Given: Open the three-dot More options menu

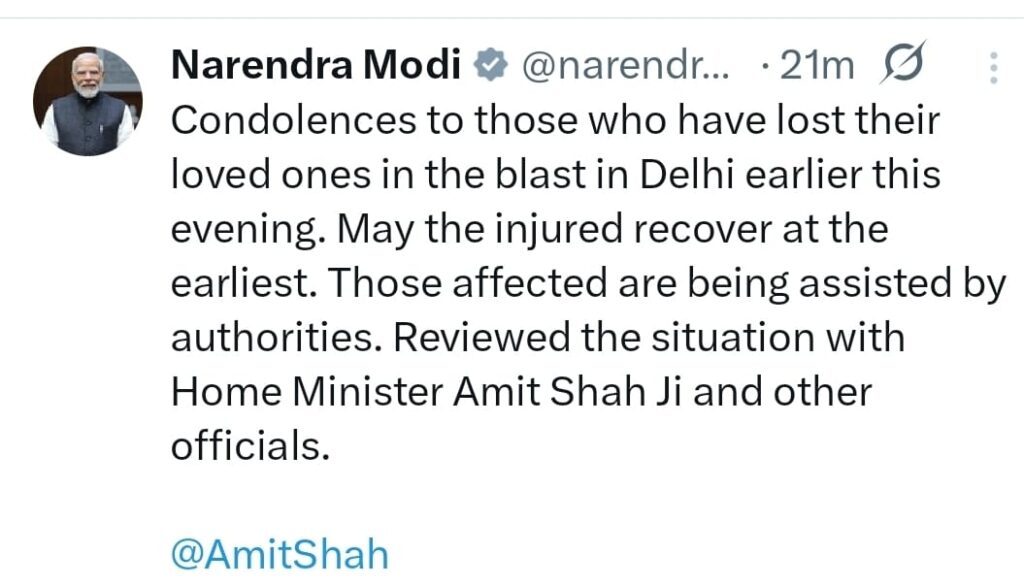Looking at the screenshot, I should pyautogui.click(x=993, y=66).
